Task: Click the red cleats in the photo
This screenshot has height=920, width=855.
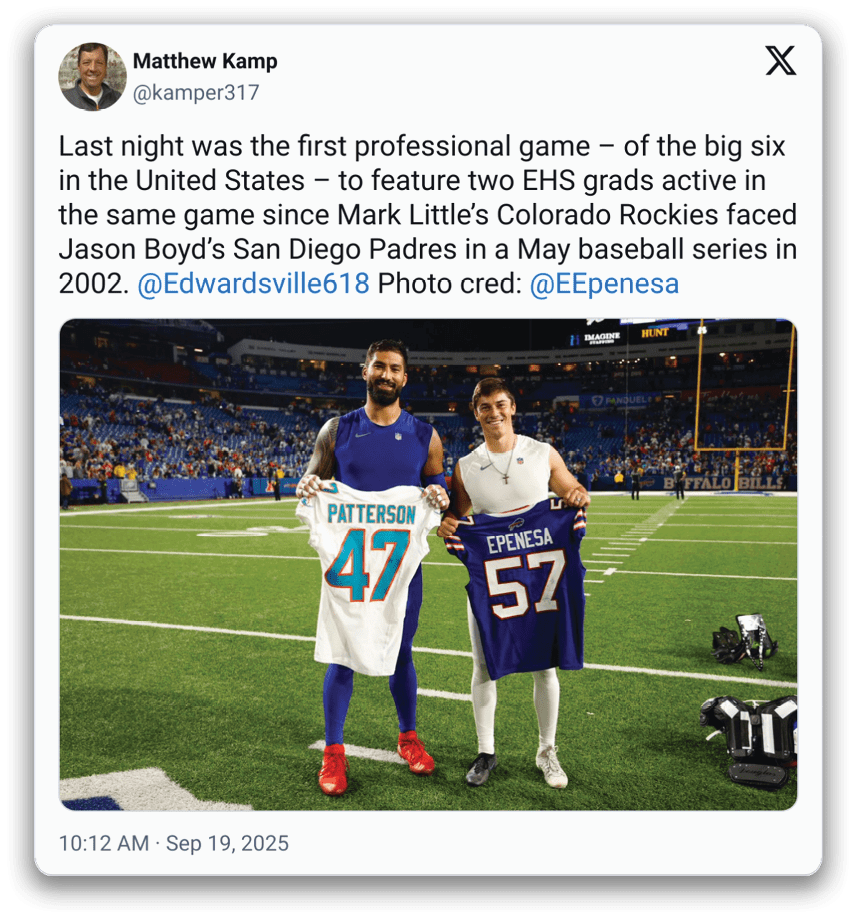Action: [x=375, y=762]
